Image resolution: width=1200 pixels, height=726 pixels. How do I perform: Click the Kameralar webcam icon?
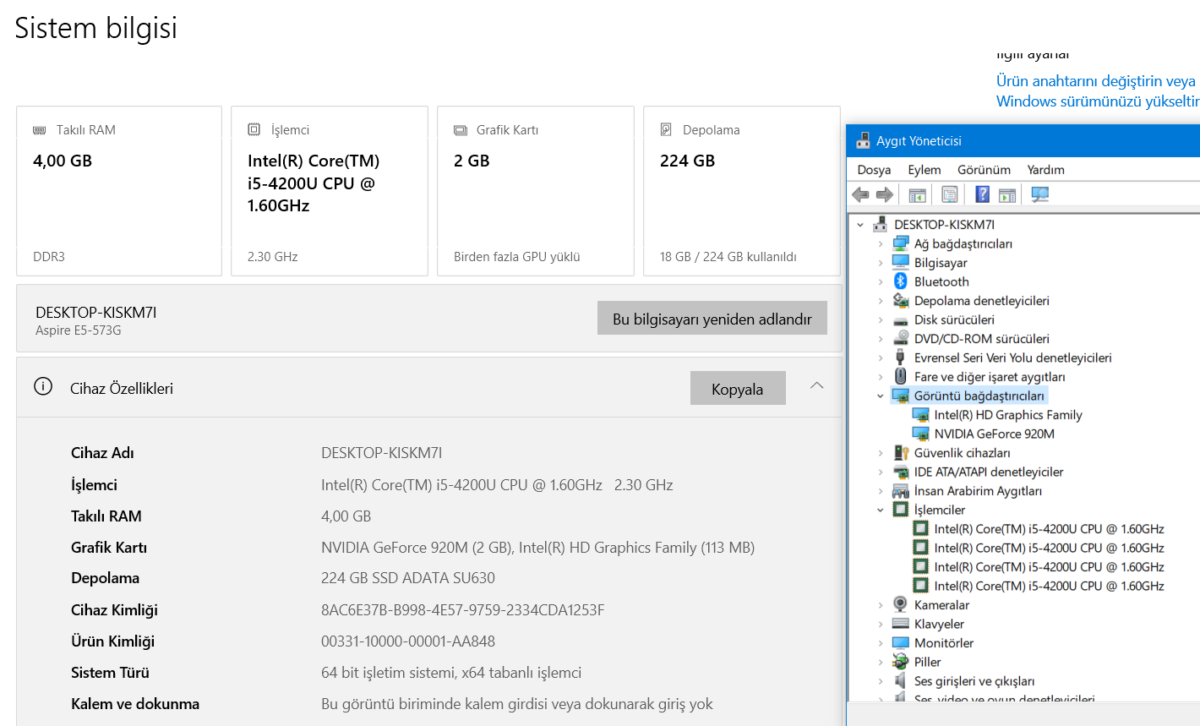point(900,605)
